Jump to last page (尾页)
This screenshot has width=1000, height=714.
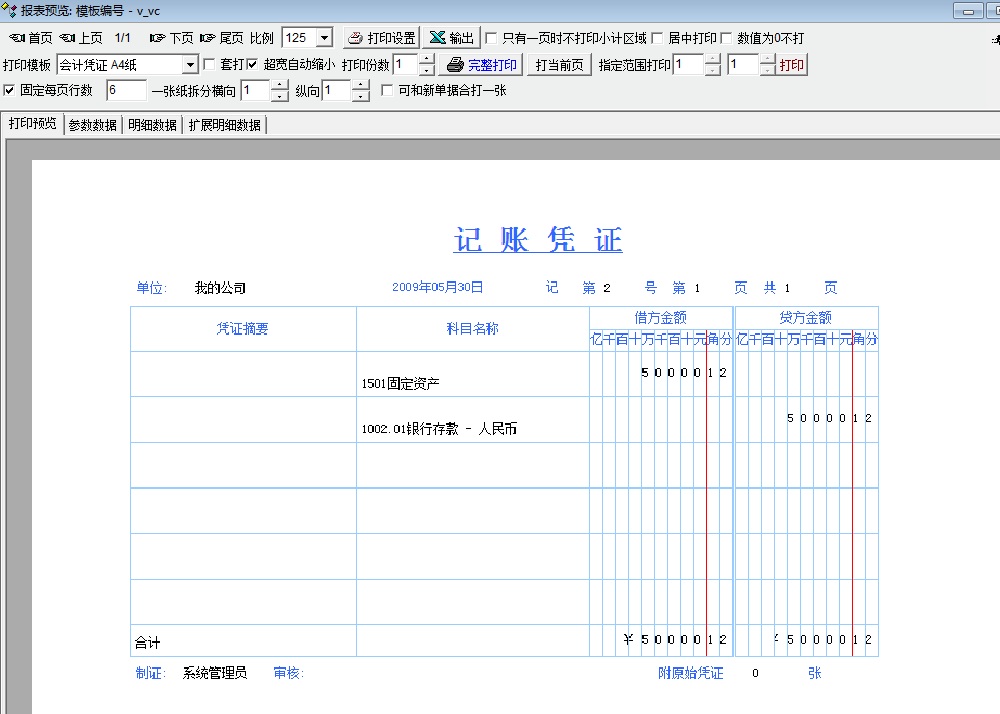click(221, 38)
